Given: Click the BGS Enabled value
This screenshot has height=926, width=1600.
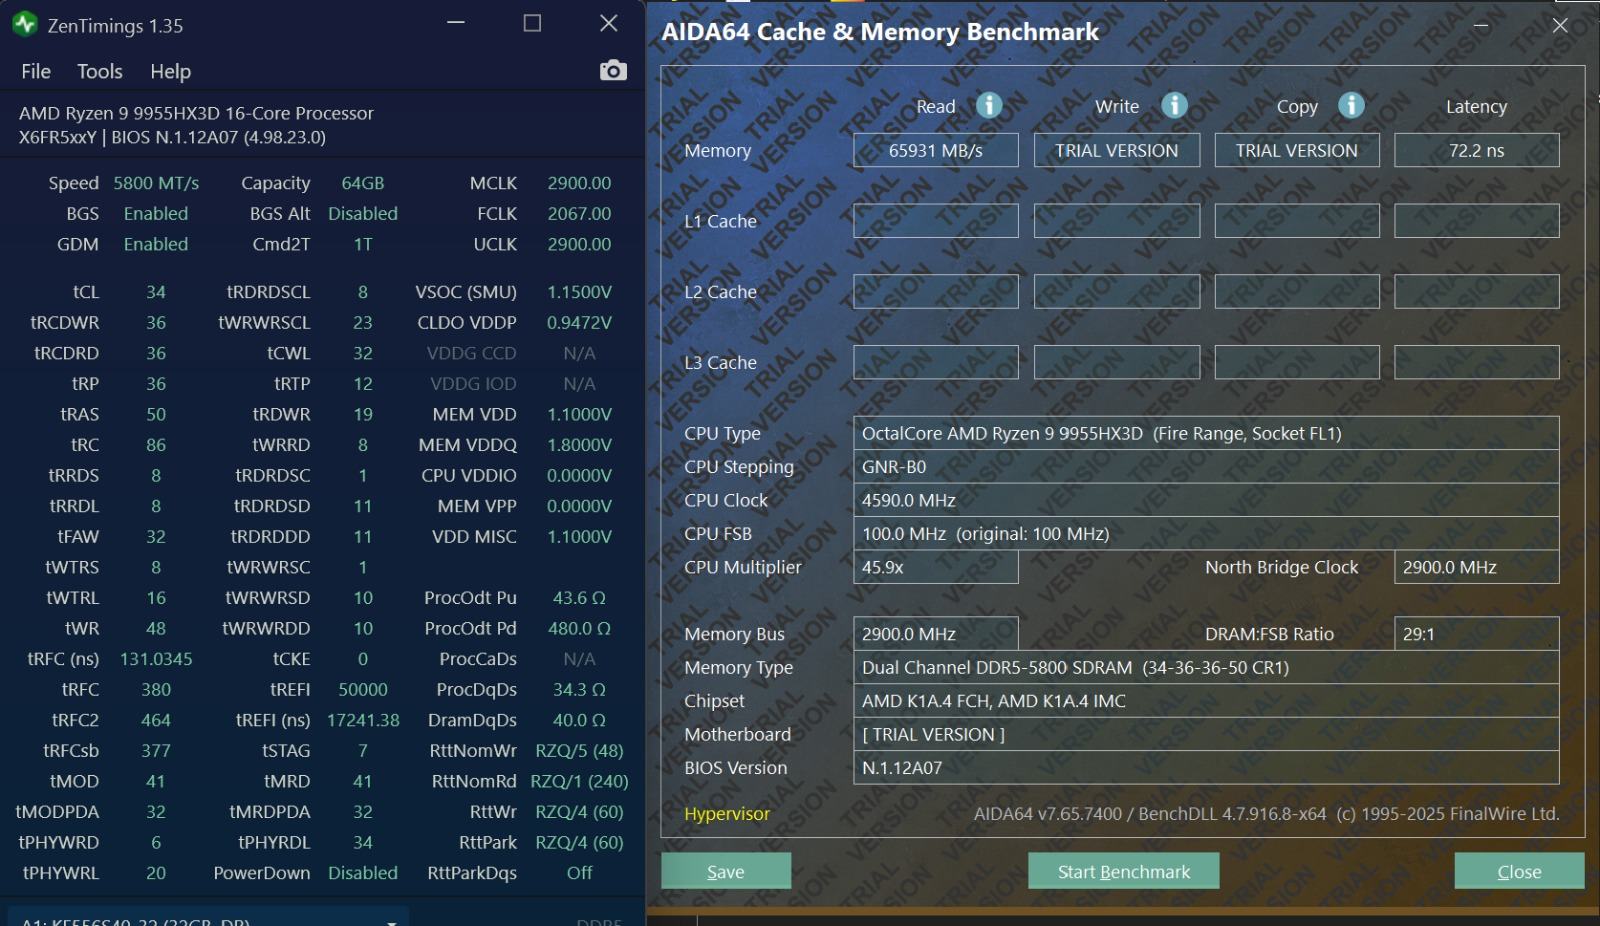Looking at the screenshot, I should pos(156,213).
